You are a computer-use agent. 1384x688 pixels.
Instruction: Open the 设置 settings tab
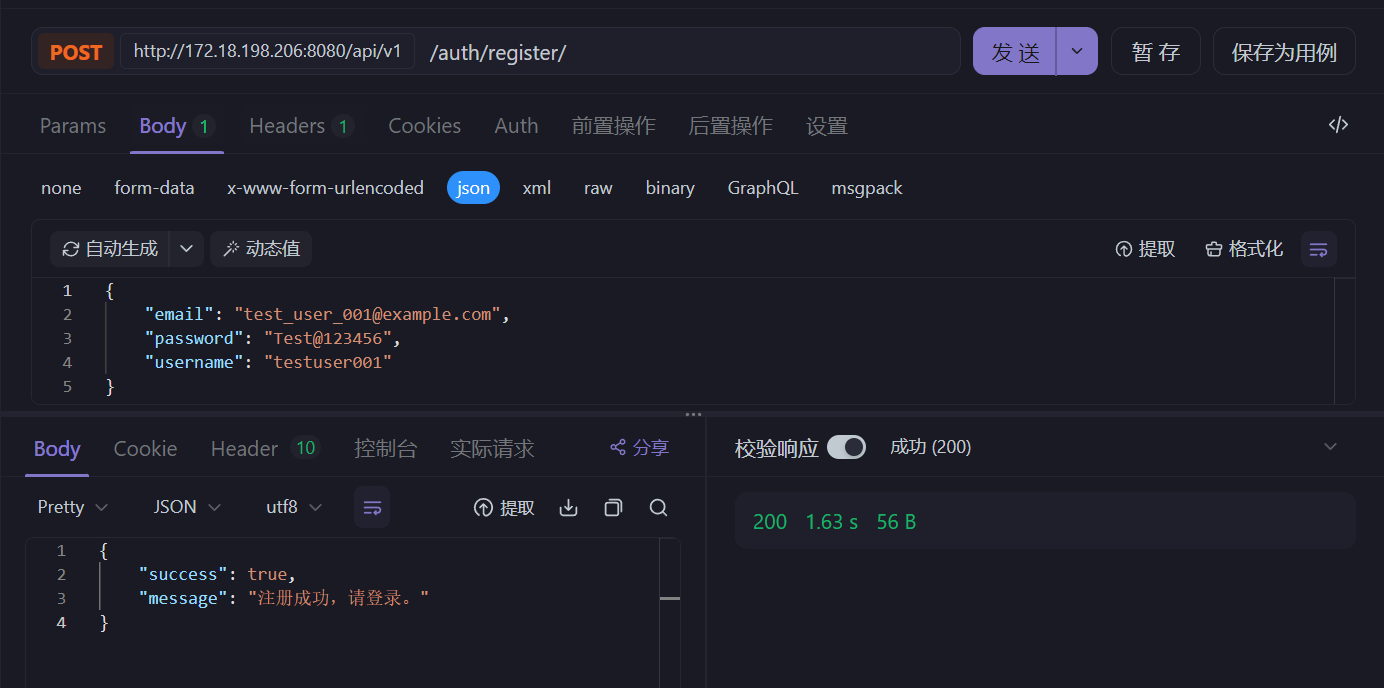click(x=827, y=125)
